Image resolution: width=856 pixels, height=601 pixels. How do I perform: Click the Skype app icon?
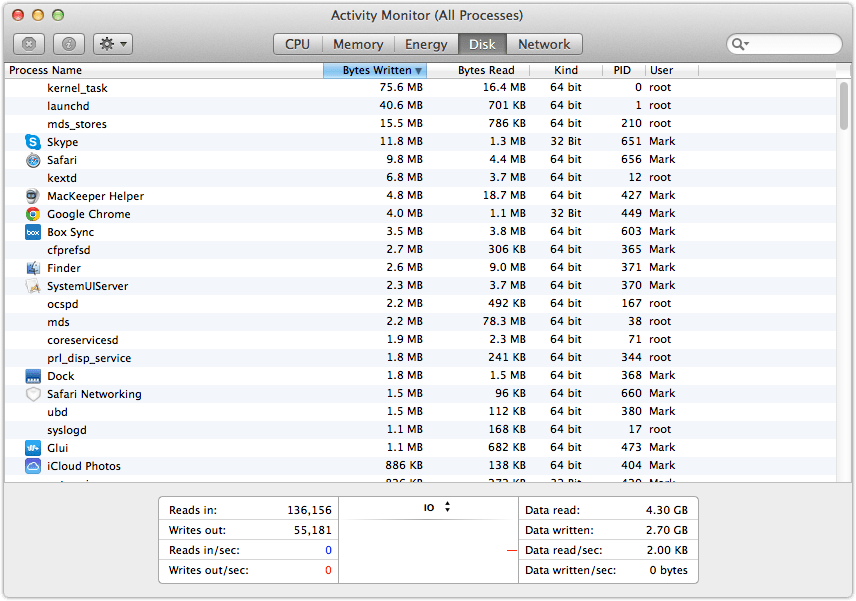tap(33, 142)
